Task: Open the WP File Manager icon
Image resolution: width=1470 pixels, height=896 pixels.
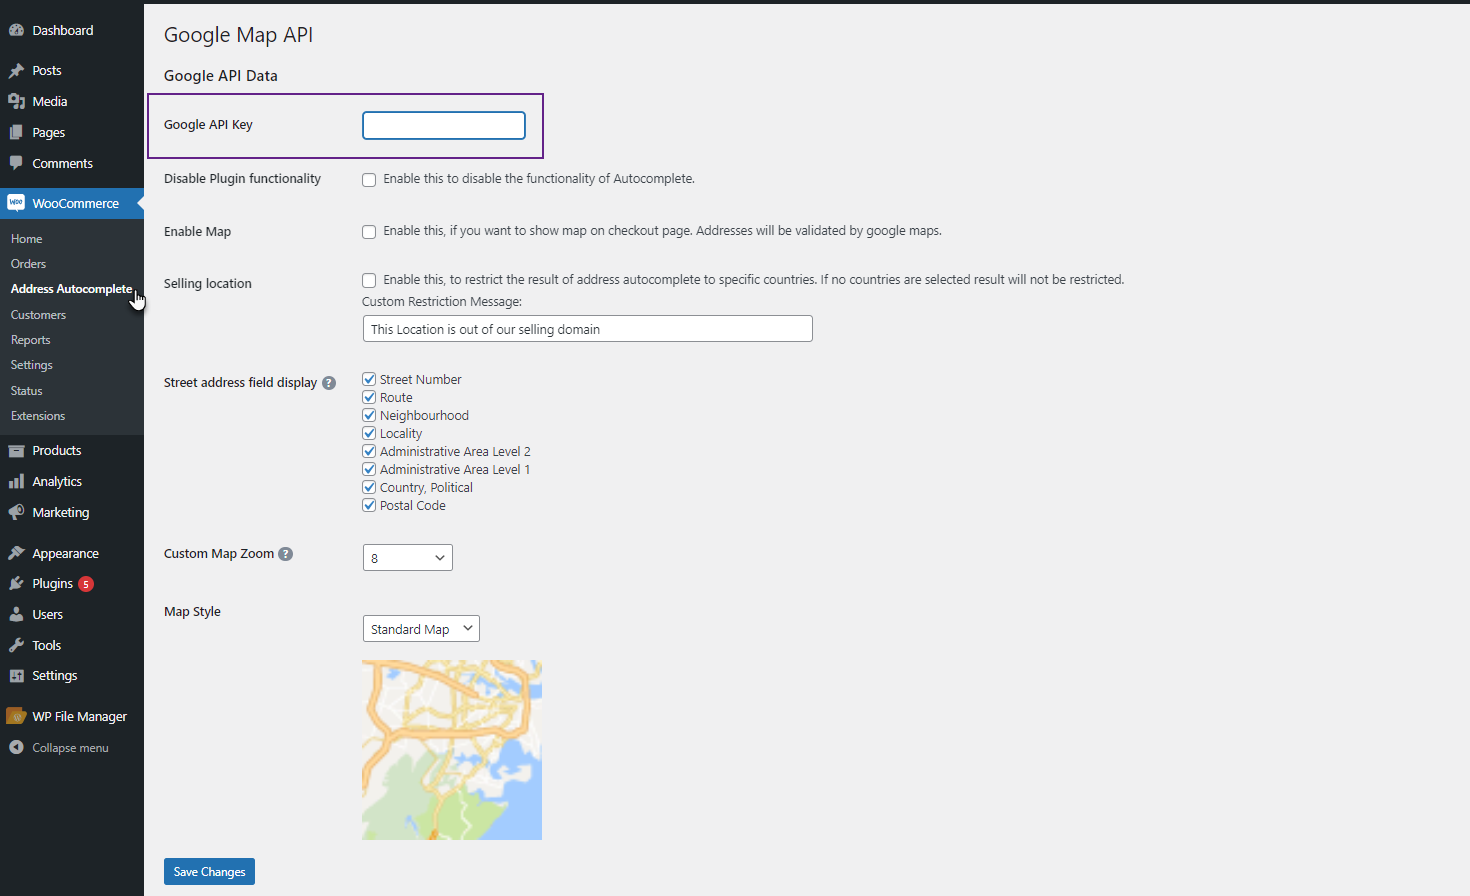Action: point(17,715)
